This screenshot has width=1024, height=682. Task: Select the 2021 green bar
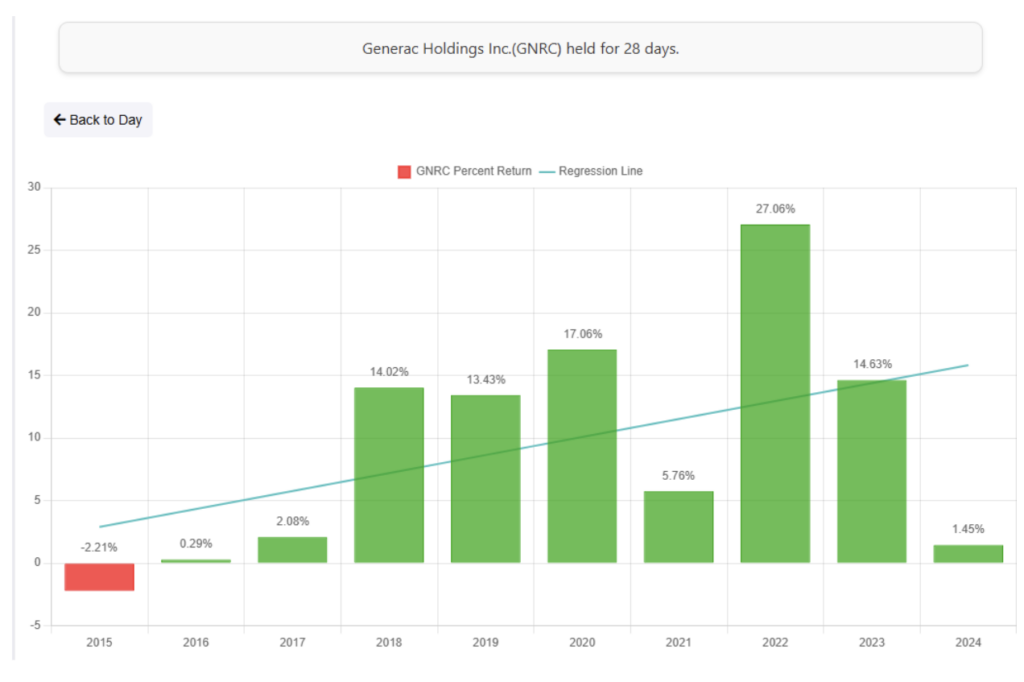click(x=679, y=527)
